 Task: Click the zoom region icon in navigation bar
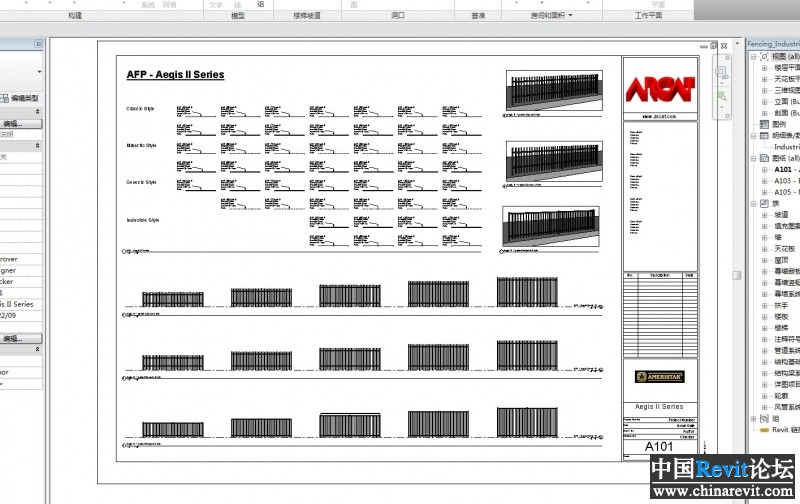721,96
